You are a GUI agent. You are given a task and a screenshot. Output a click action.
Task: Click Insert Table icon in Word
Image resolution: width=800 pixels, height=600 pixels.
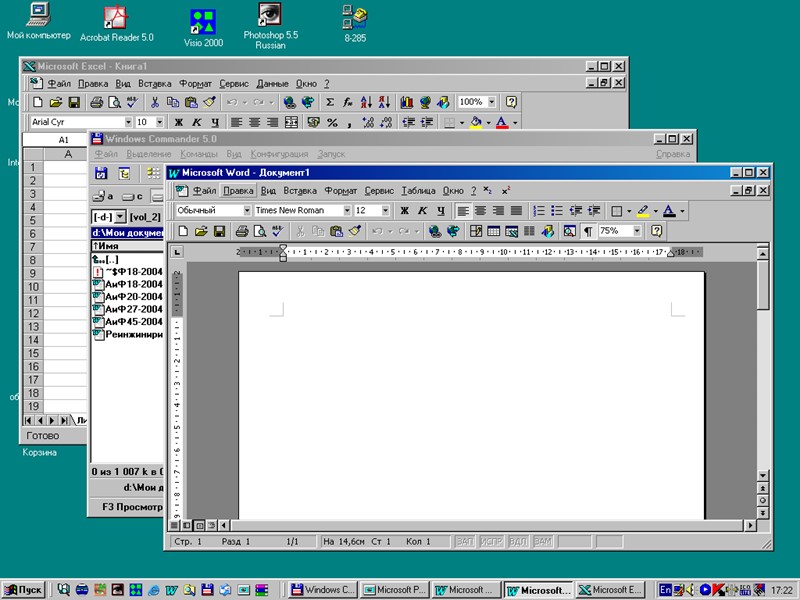point(493,232)
